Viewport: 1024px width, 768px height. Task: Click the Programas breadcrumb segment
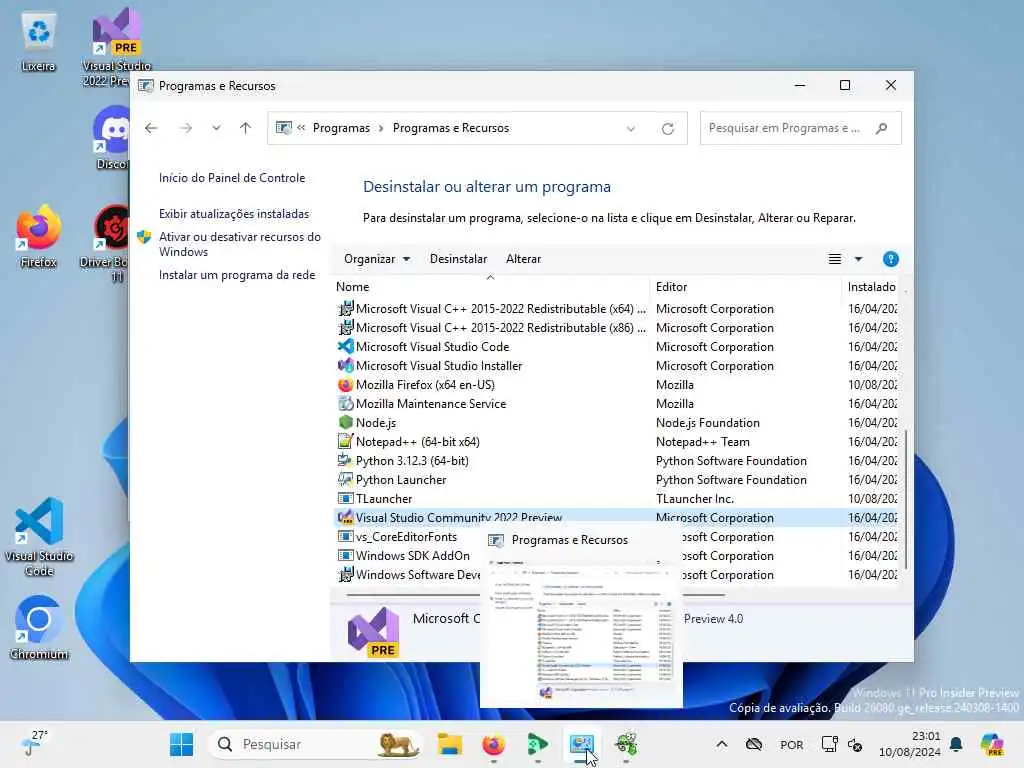[341, 128]
